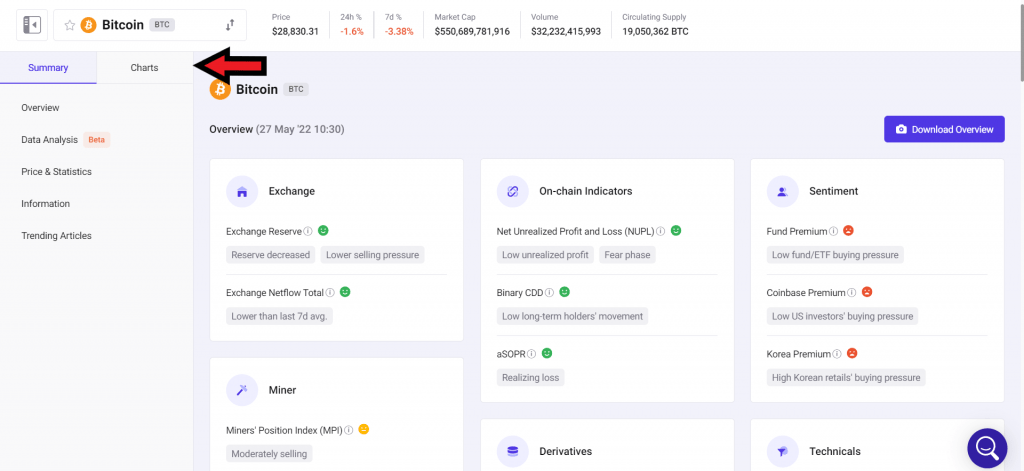
Task: Star Bitcoin as a favorite
Action: pos(70,25)
